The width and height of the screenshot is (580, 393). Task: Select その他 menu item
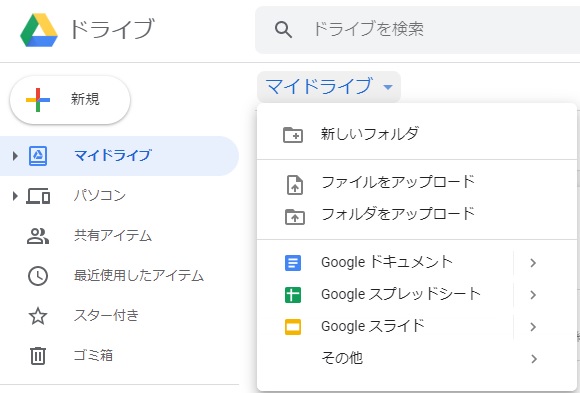(417, 359)
